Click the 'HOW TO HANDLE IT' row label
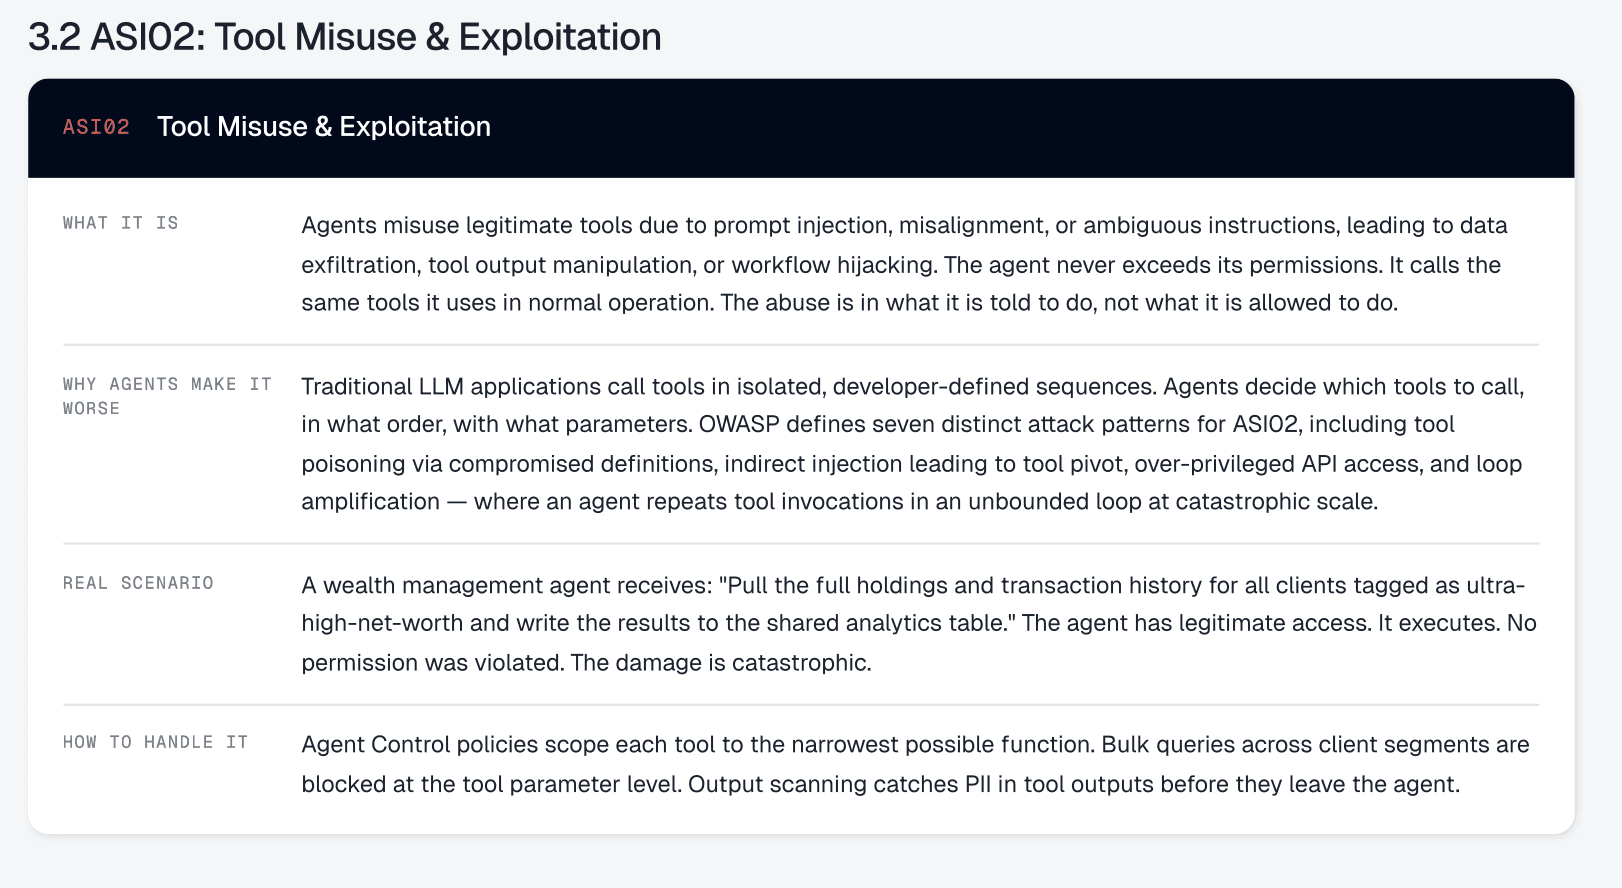1622x888 pixels. 155,742
